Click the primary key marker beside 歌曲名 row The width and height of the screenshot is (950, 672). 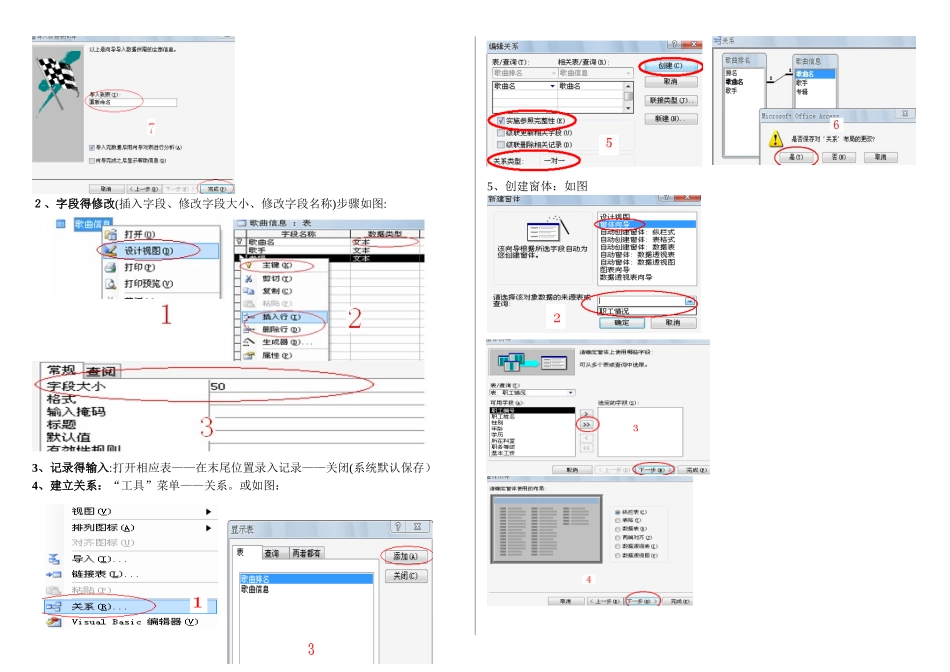(x=239, y=242)
